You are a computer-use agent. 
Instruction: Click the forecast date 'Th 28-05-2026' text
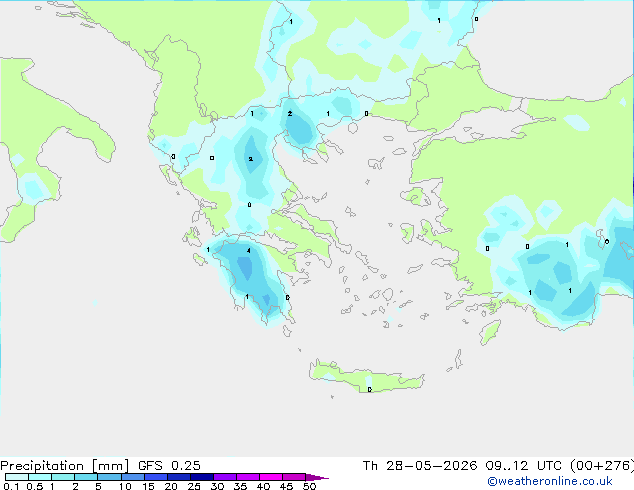420,466
